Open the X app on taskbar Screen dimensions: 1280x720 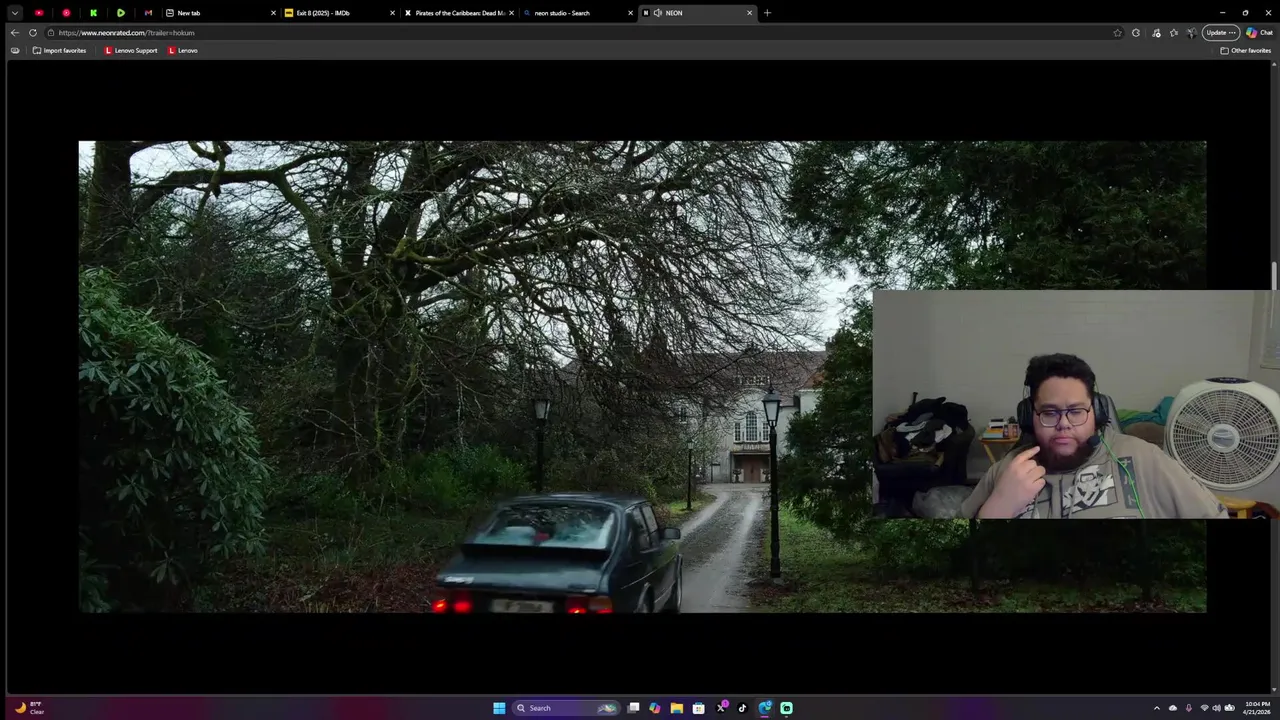pyautogui.click(x=720, y=708)
